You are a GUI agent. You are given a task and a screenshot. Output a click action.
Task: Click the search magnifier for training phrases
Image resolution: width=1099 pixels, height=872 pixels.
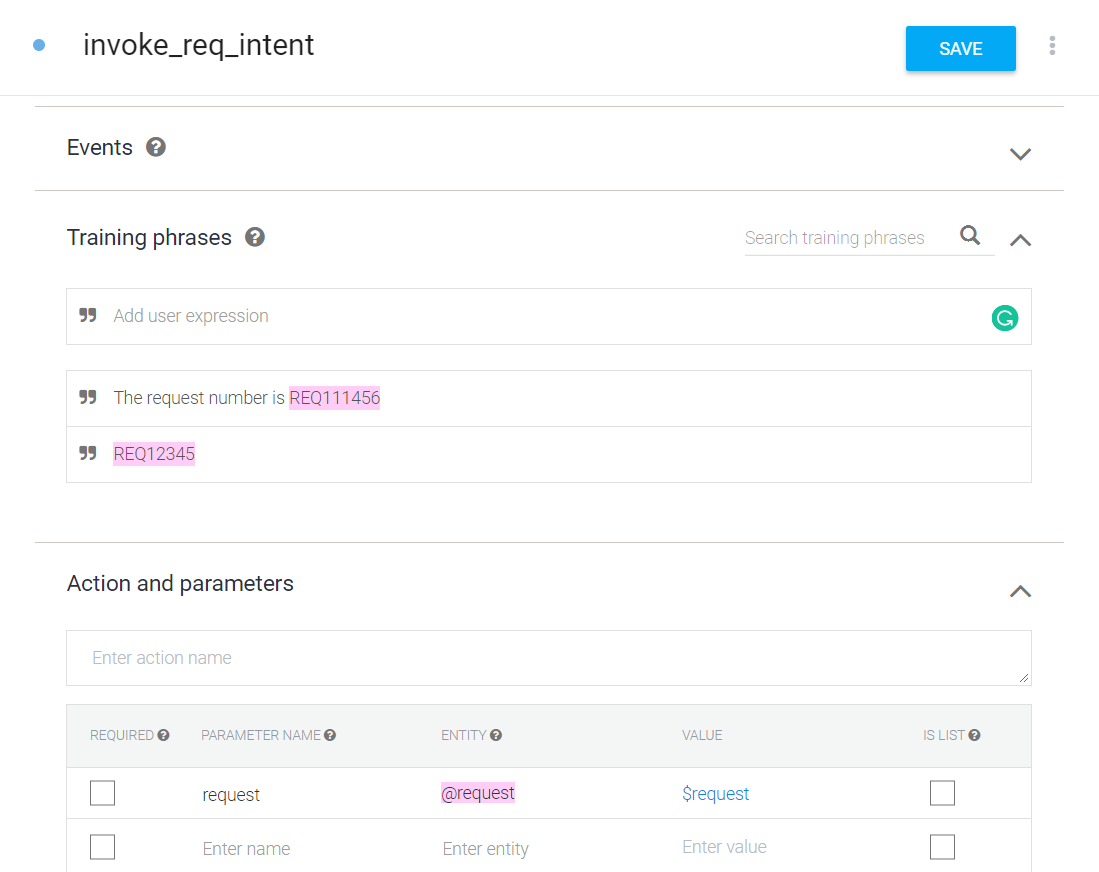coord(969,235)
